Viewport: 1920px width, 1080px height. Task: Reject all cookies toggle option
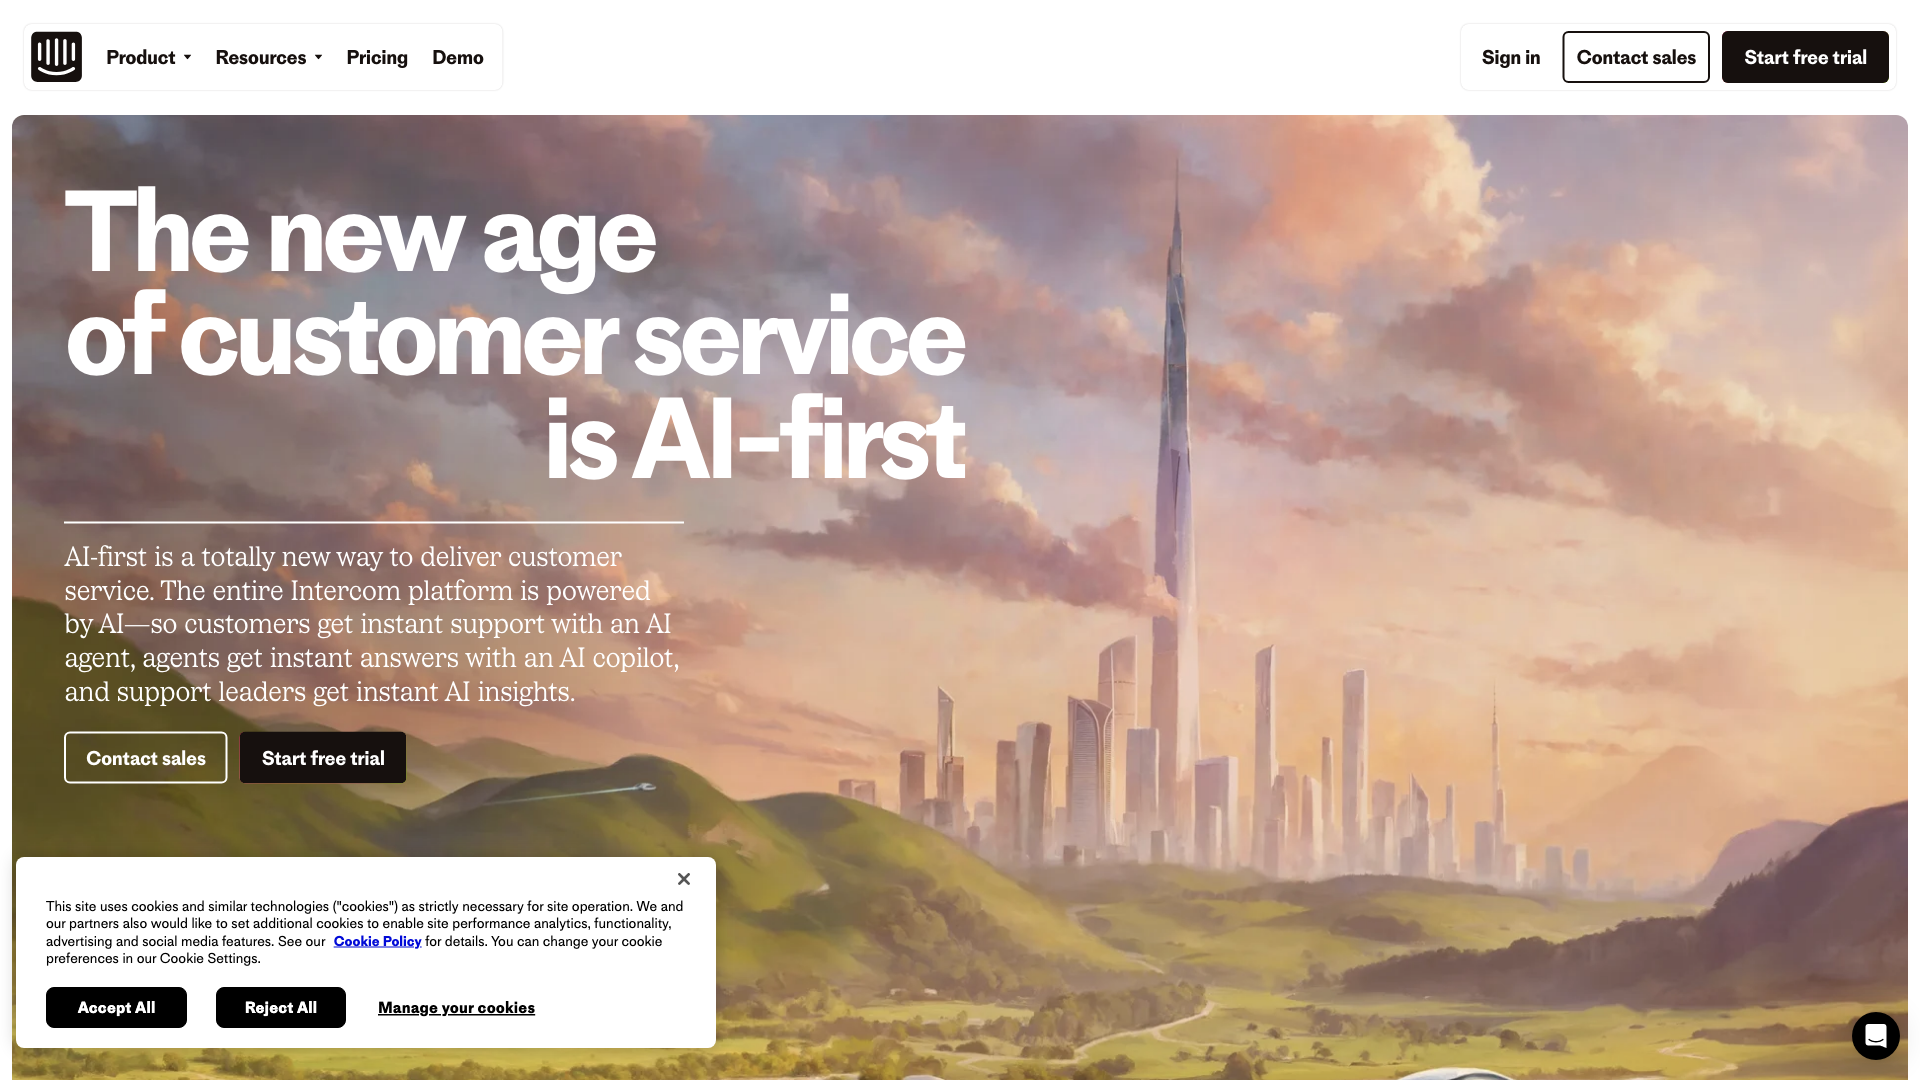point(281,1007)
